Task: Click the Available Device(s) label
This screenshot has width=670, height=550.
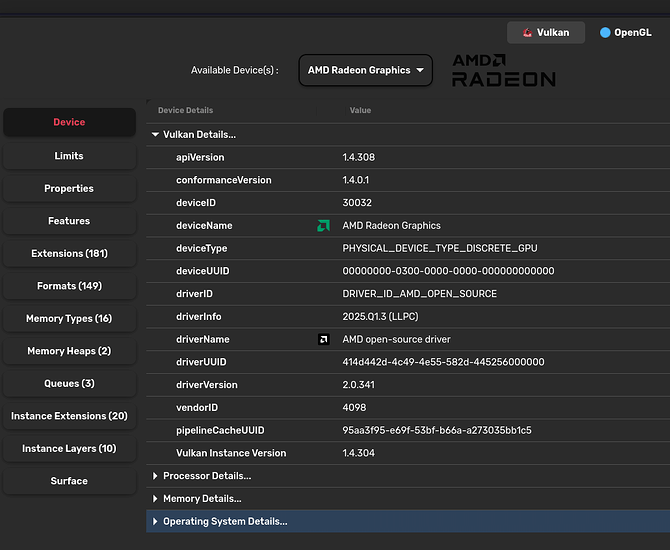Action: [x=235, y=70]
